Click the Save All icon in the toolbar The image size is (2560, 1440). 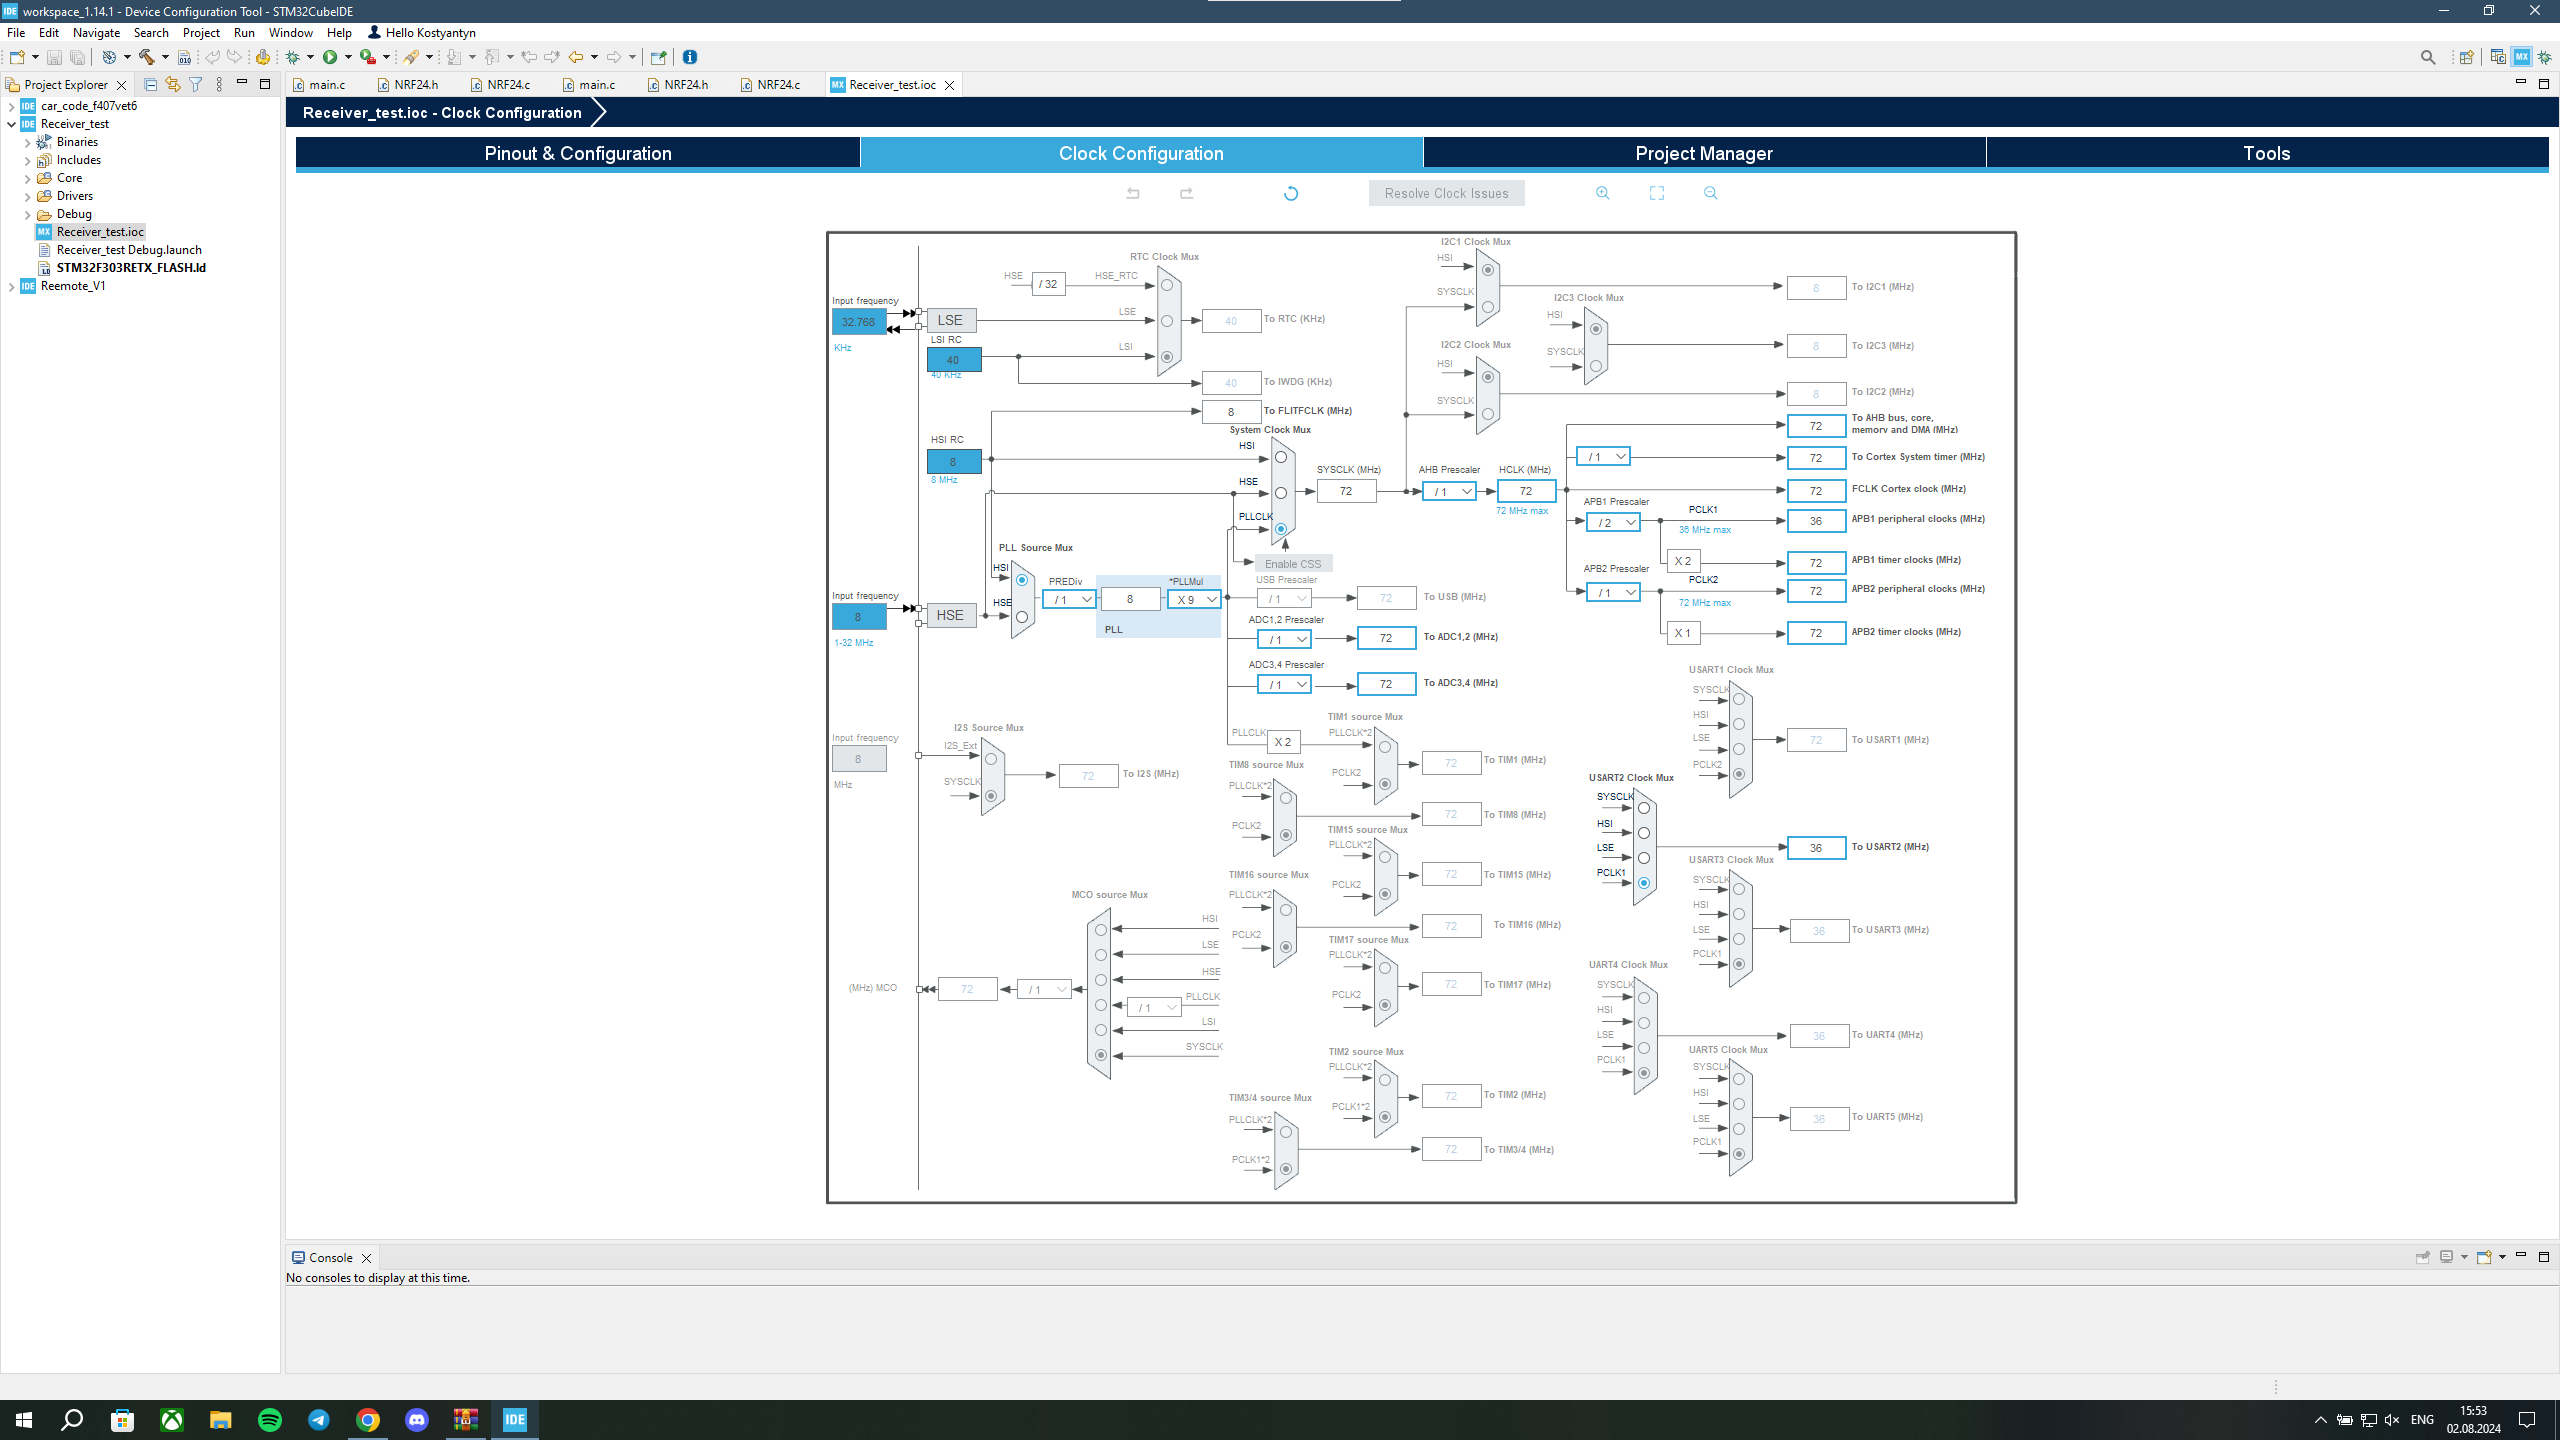(77, 57)
